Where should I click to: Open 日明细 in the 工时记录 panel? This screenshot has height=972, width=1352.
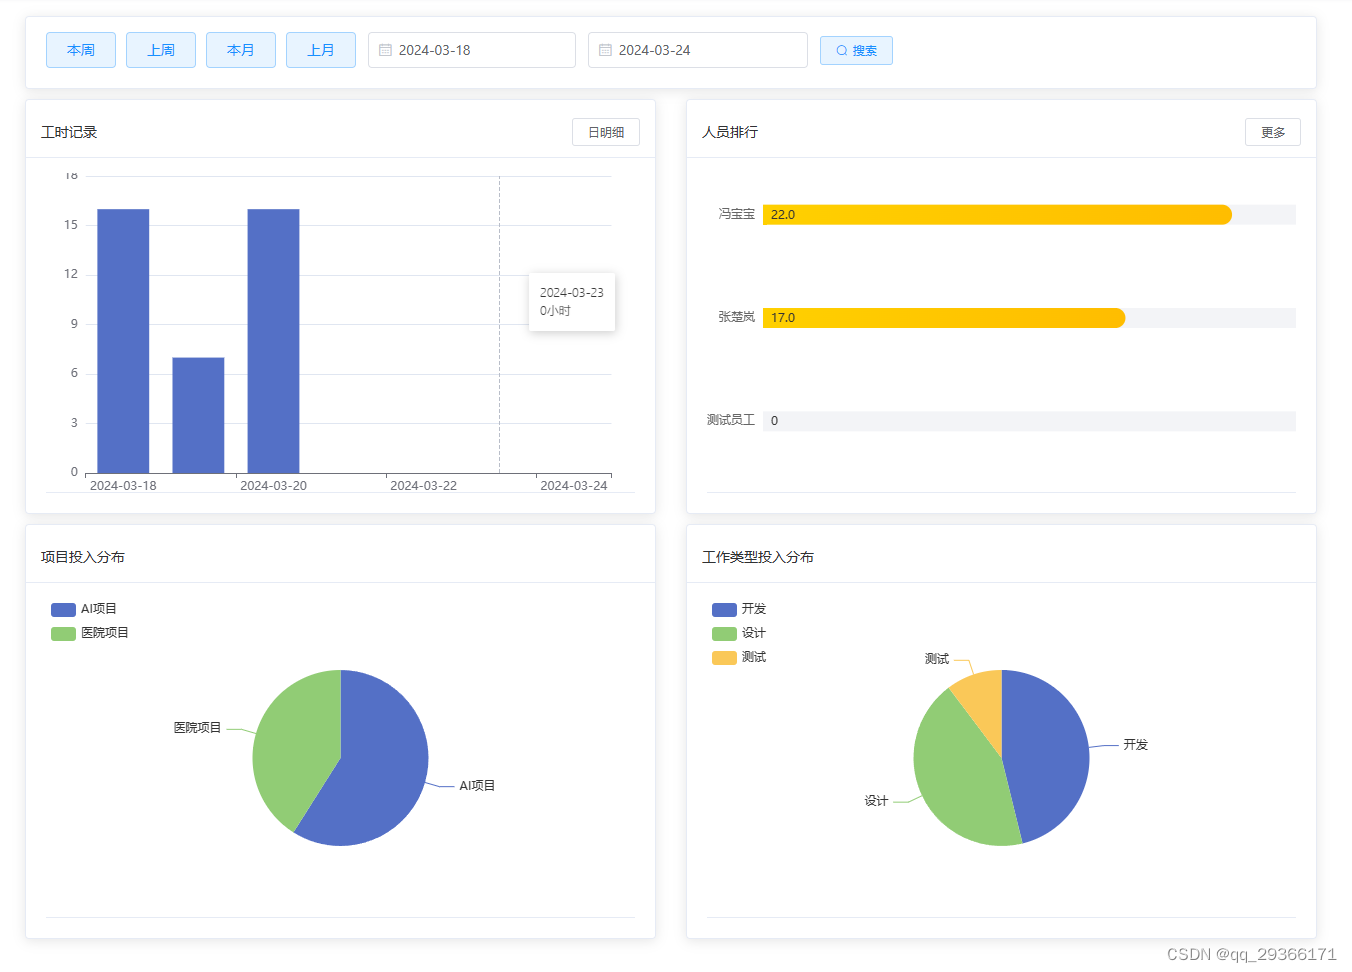tap(606, 132)
